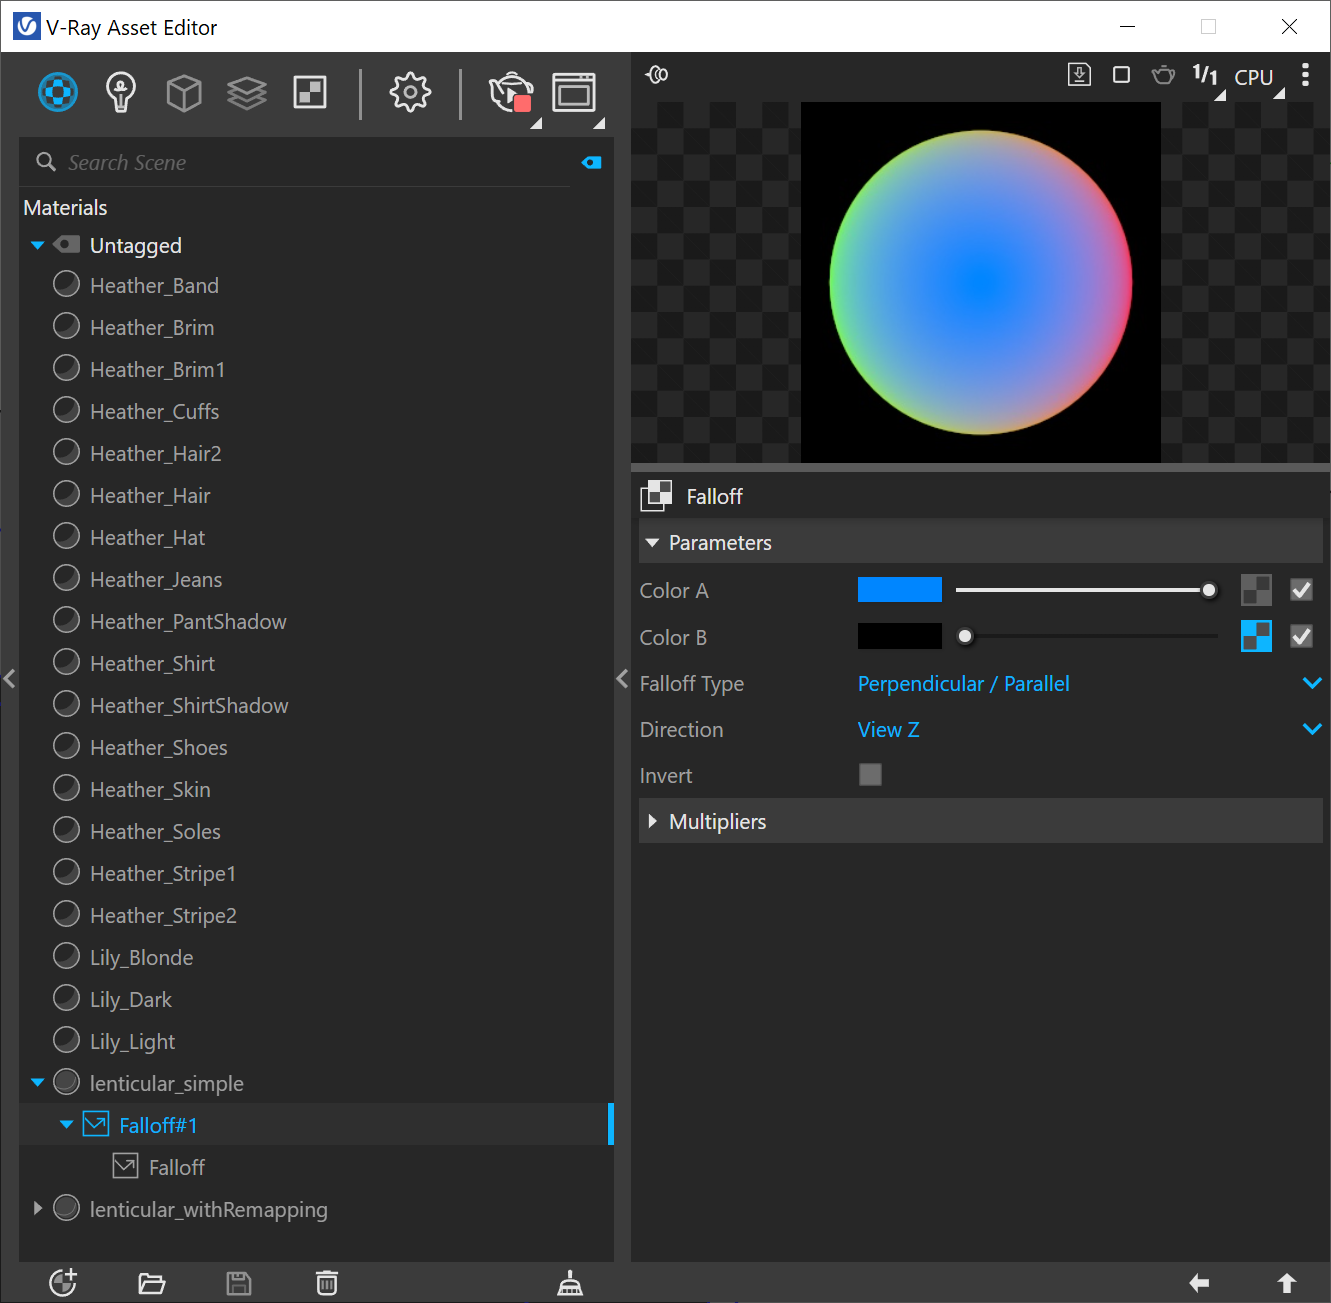Open the V-Ray frame buffer window

pyautogui.click(x=574, y=91)
